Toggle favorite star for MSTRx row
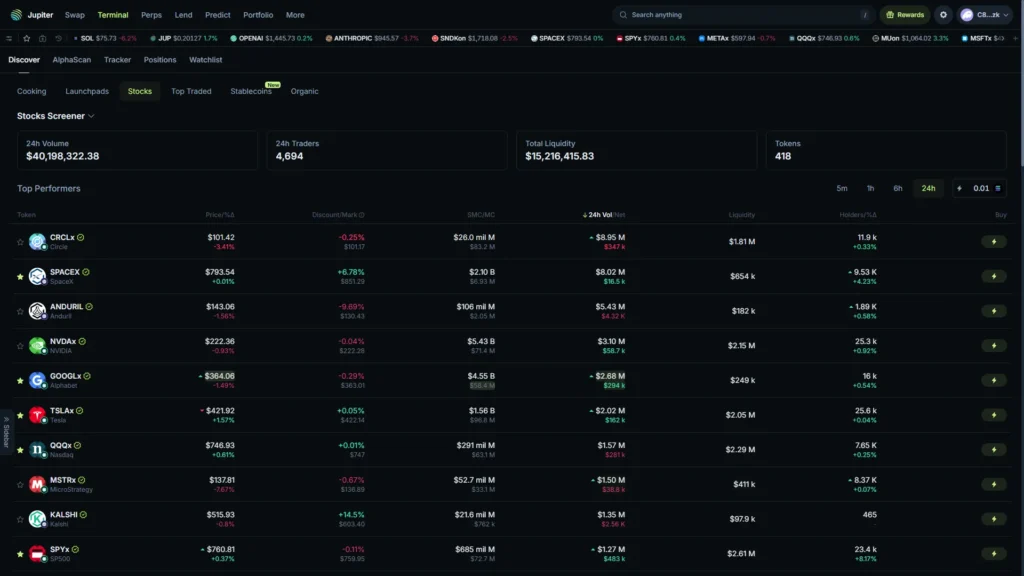Viewport: 1024px width, 576px height. tap(20, 484)
